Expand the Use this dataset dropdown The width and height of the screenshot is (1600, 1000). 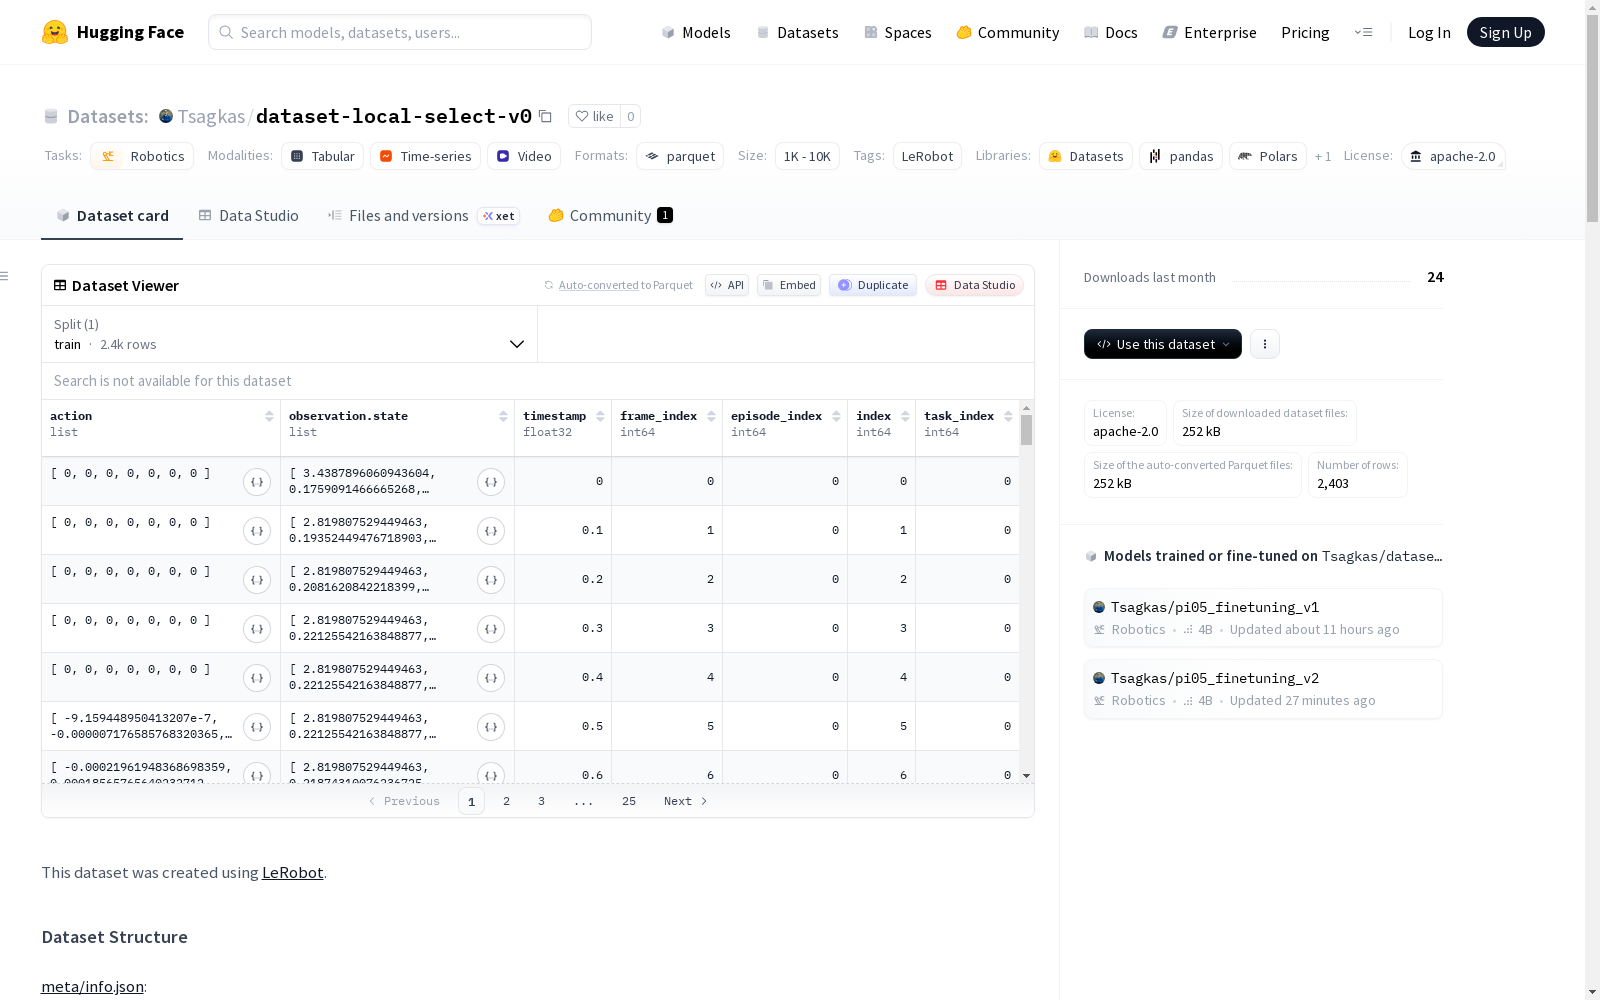point(1163,344)
